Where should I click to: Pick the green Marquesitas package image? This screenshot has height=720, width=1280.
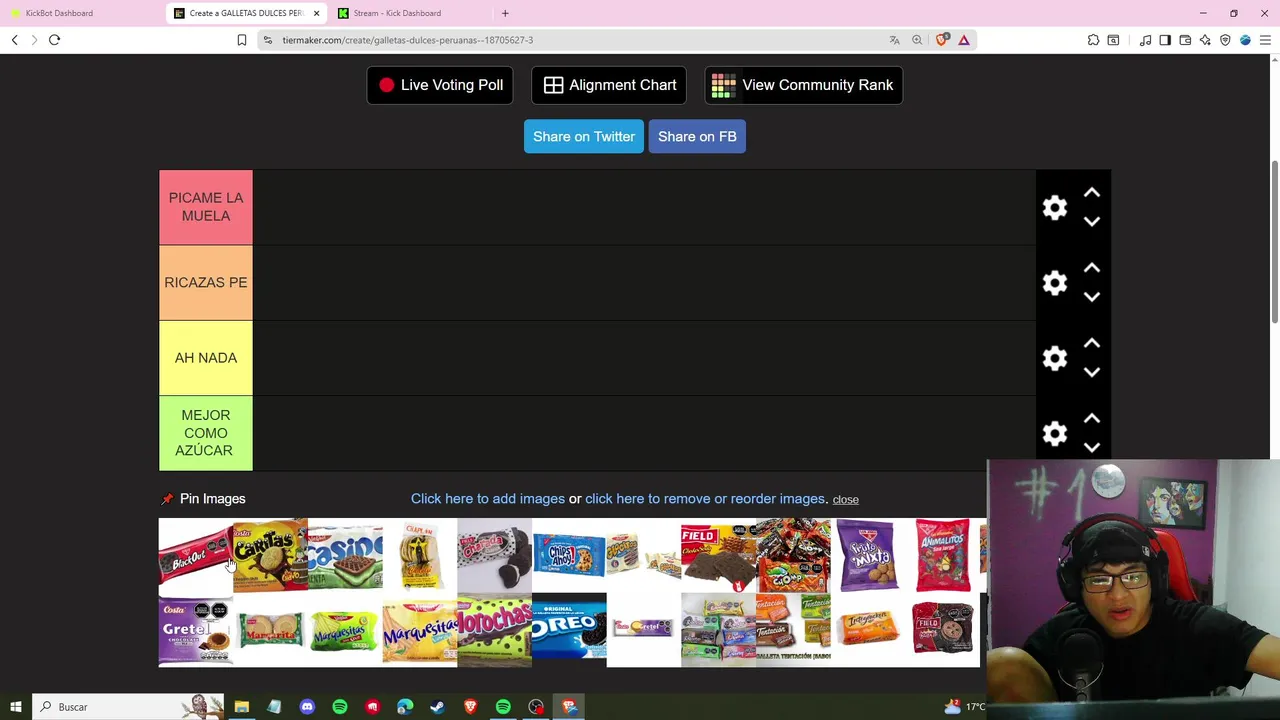pos(345,630)
